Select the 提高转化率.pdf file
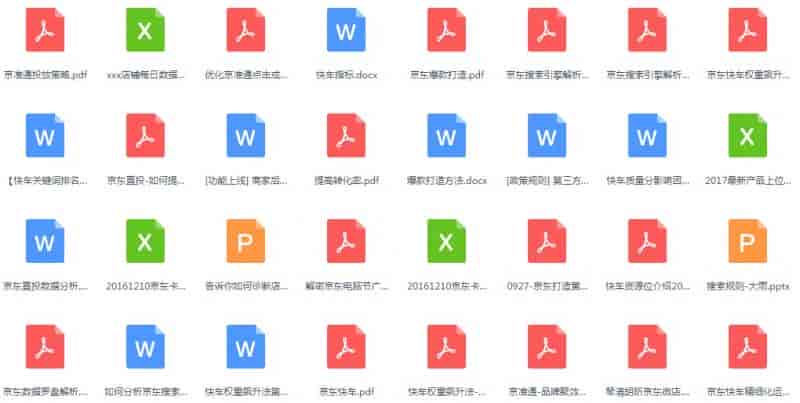The width and height of the screenshot is (800, 403). (x=346, y=135)
